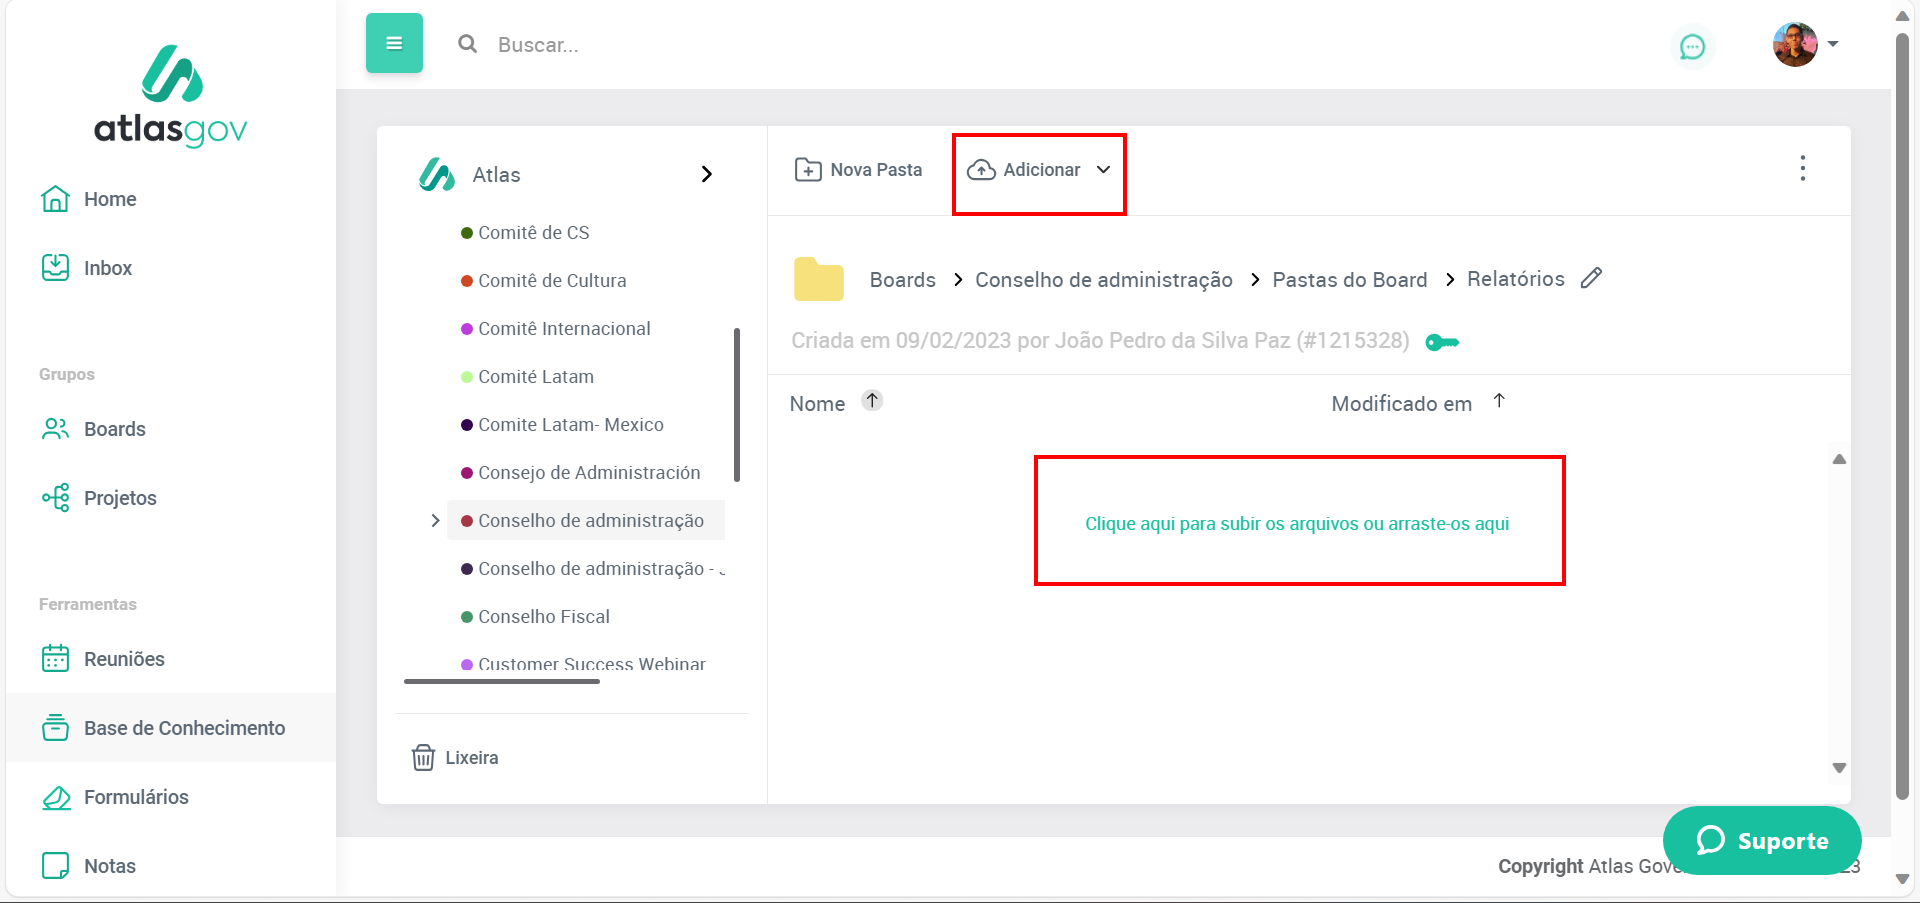Open the Suporte chat button

pos(1761,840)
